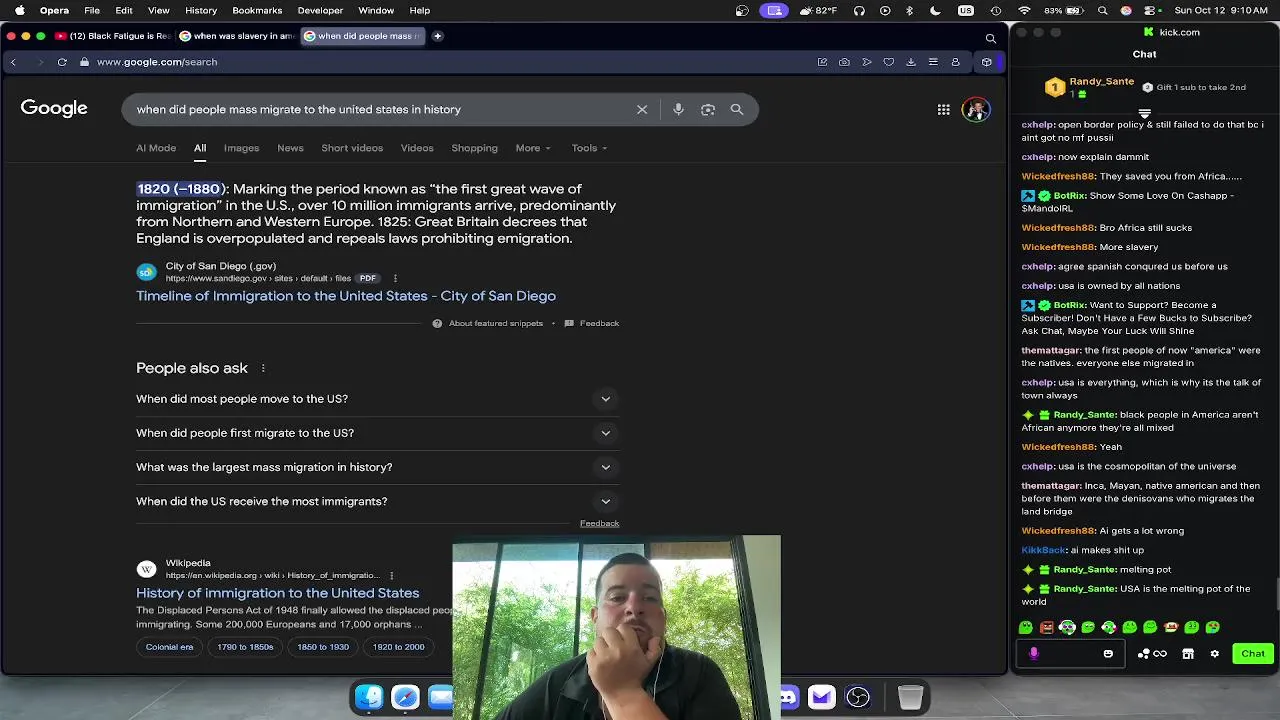Click the Kick chat scrollbar
The image size is (1280, 720).
click(x=1276, y=592)
